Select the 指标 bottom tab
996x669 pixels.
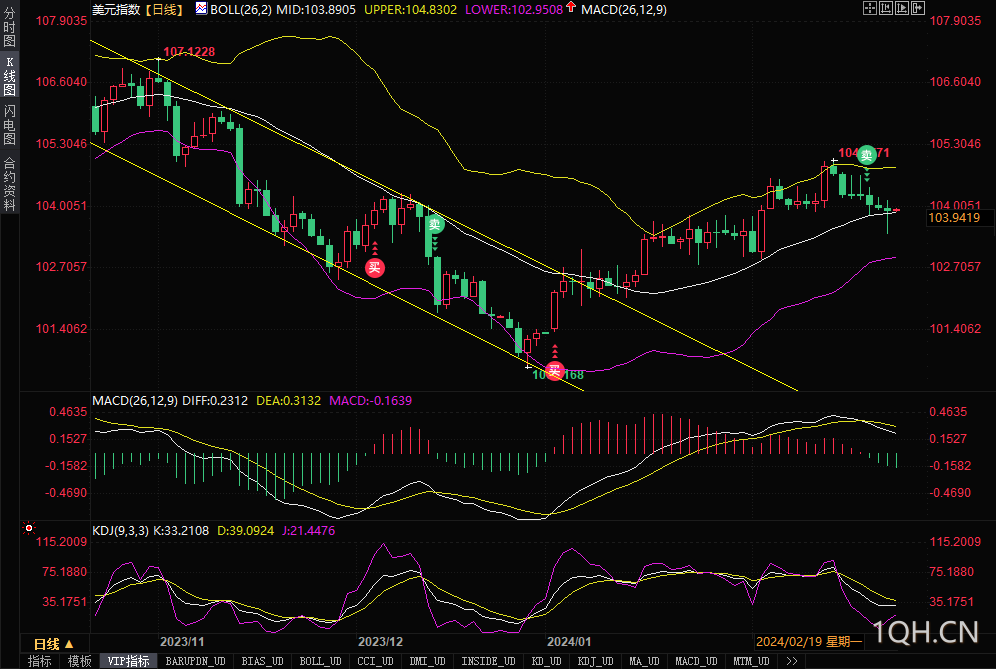coord(40,661)
